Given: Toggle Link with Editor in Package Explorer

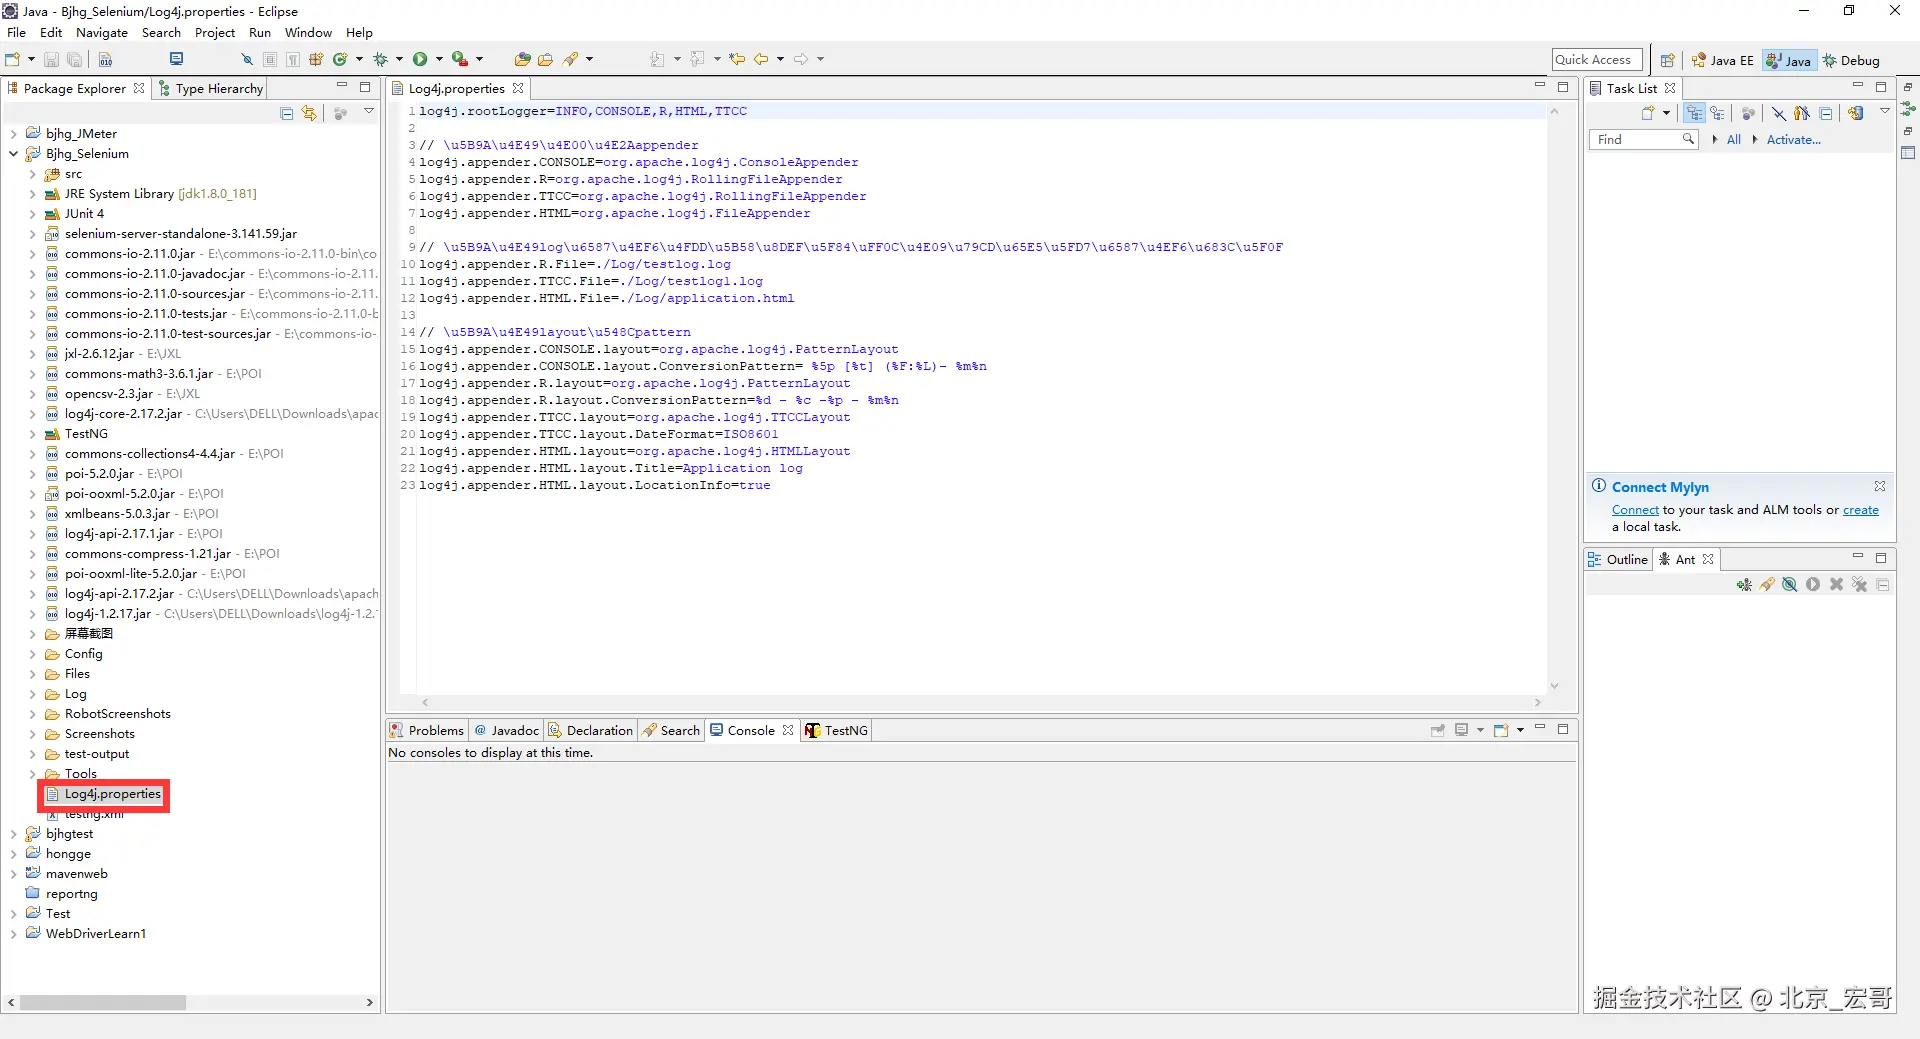Looking at the screenshot, I should coord(310,113).
